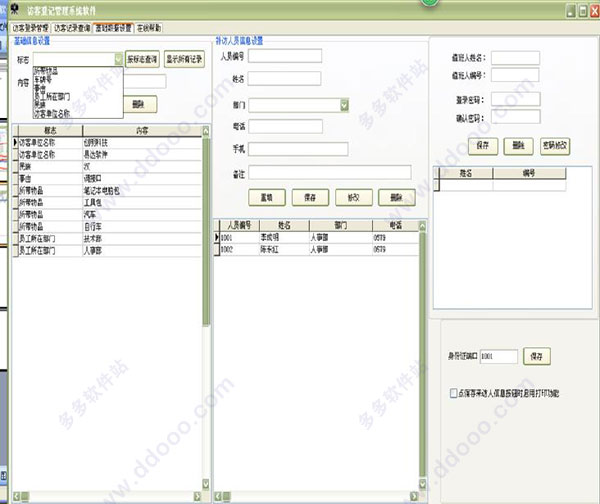Focus the 备注 input field

tap(330, 172)
